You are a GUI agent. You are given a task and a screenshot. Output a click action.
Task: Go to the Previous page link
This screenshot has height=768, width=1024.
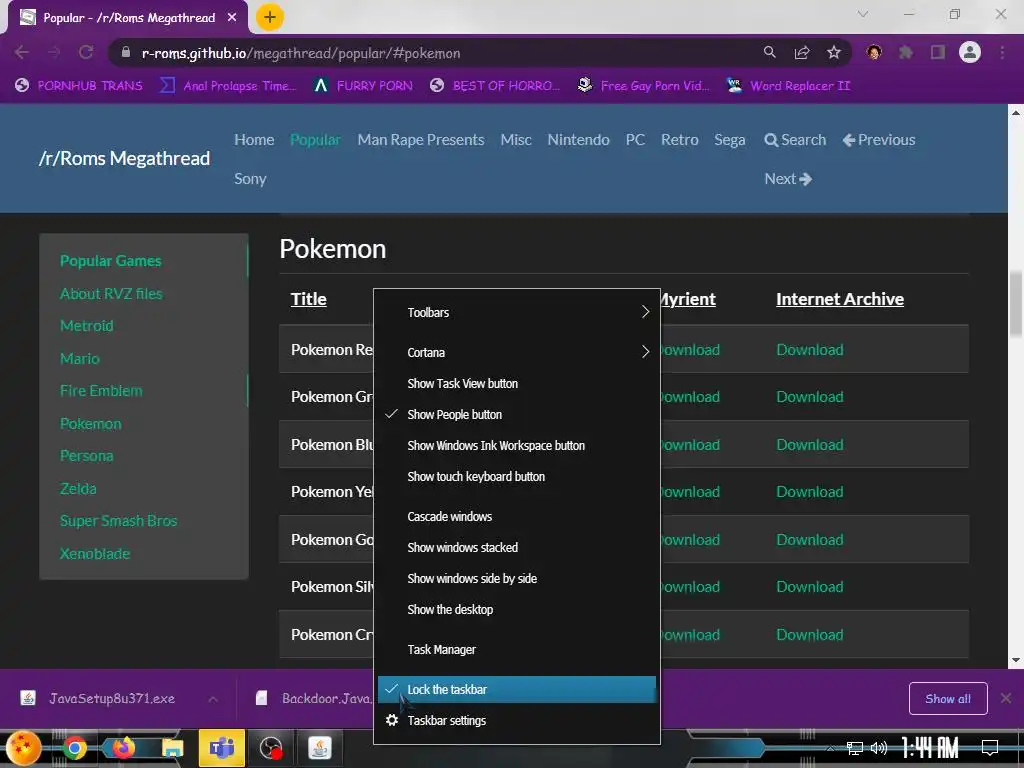coord(879,140)
